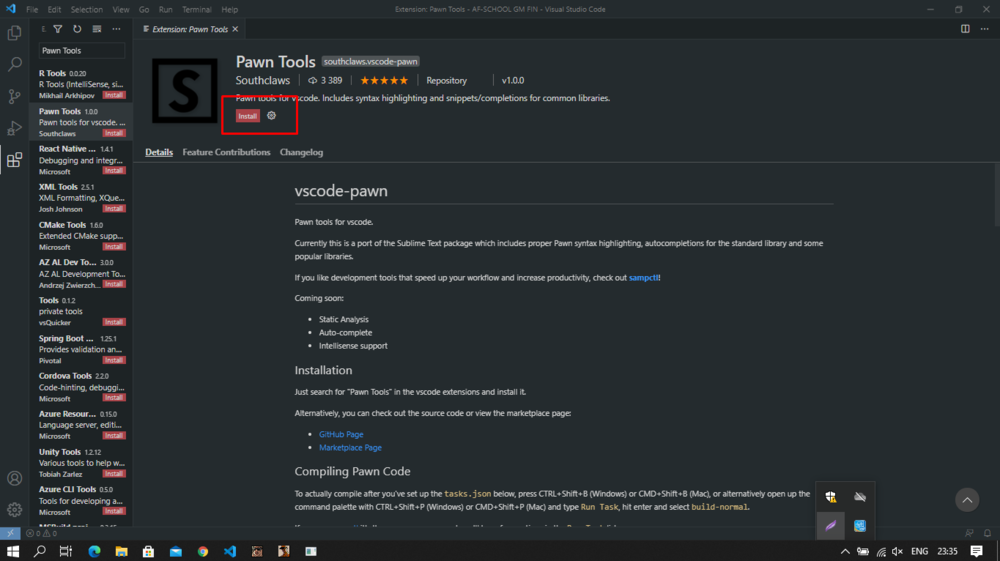Install React Native Tools extension
This screenshot has width=1000, height=561.
coord(114,171)
